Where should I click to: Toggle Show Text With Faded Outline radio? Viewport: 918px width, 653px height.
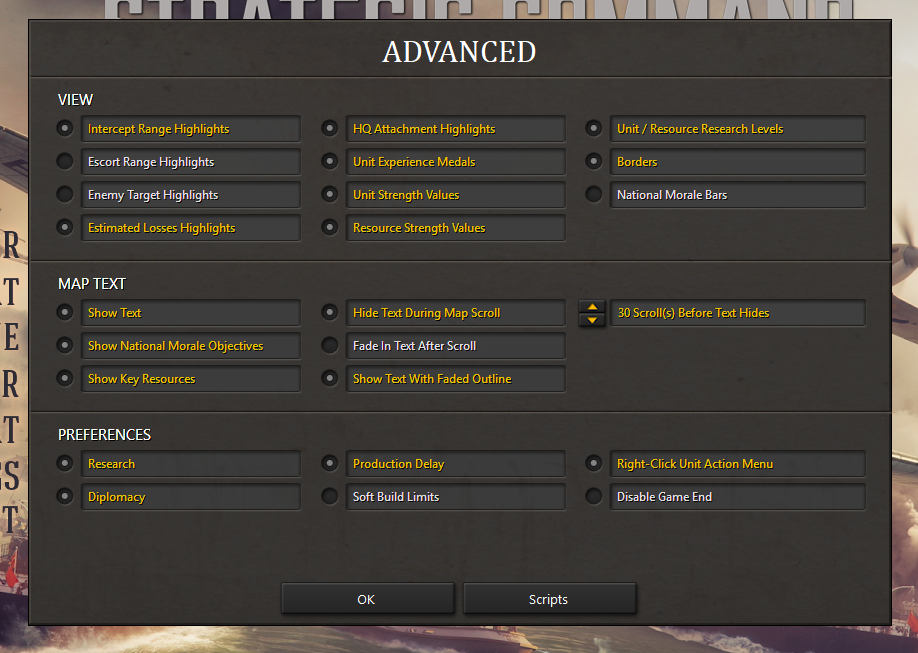click(330, 378)
